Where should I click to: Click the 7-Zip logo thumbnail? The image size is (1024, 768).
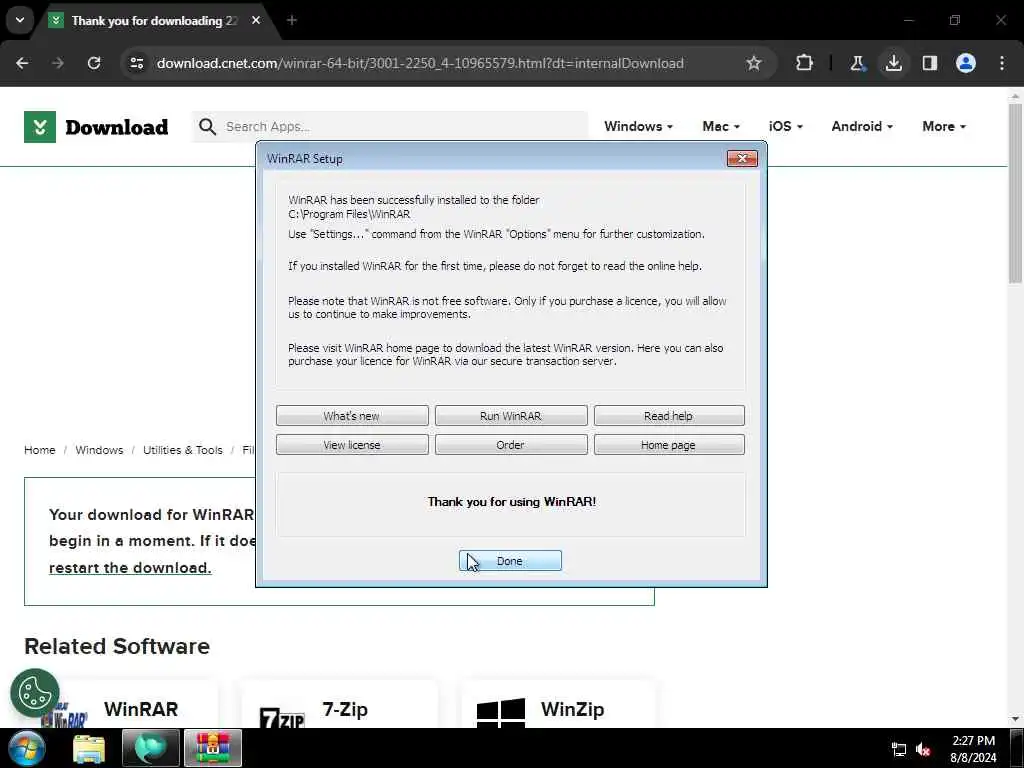point(282,718)
